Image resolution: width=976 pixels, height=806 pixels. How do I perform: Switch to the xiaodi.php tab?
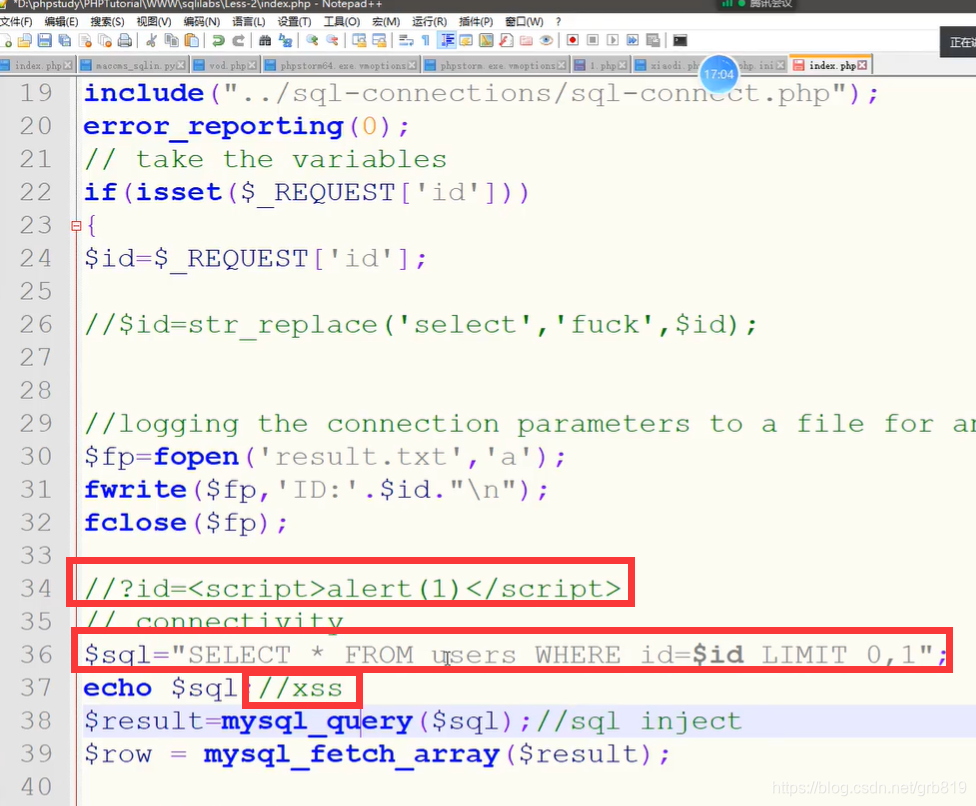(x=667, y=65)
